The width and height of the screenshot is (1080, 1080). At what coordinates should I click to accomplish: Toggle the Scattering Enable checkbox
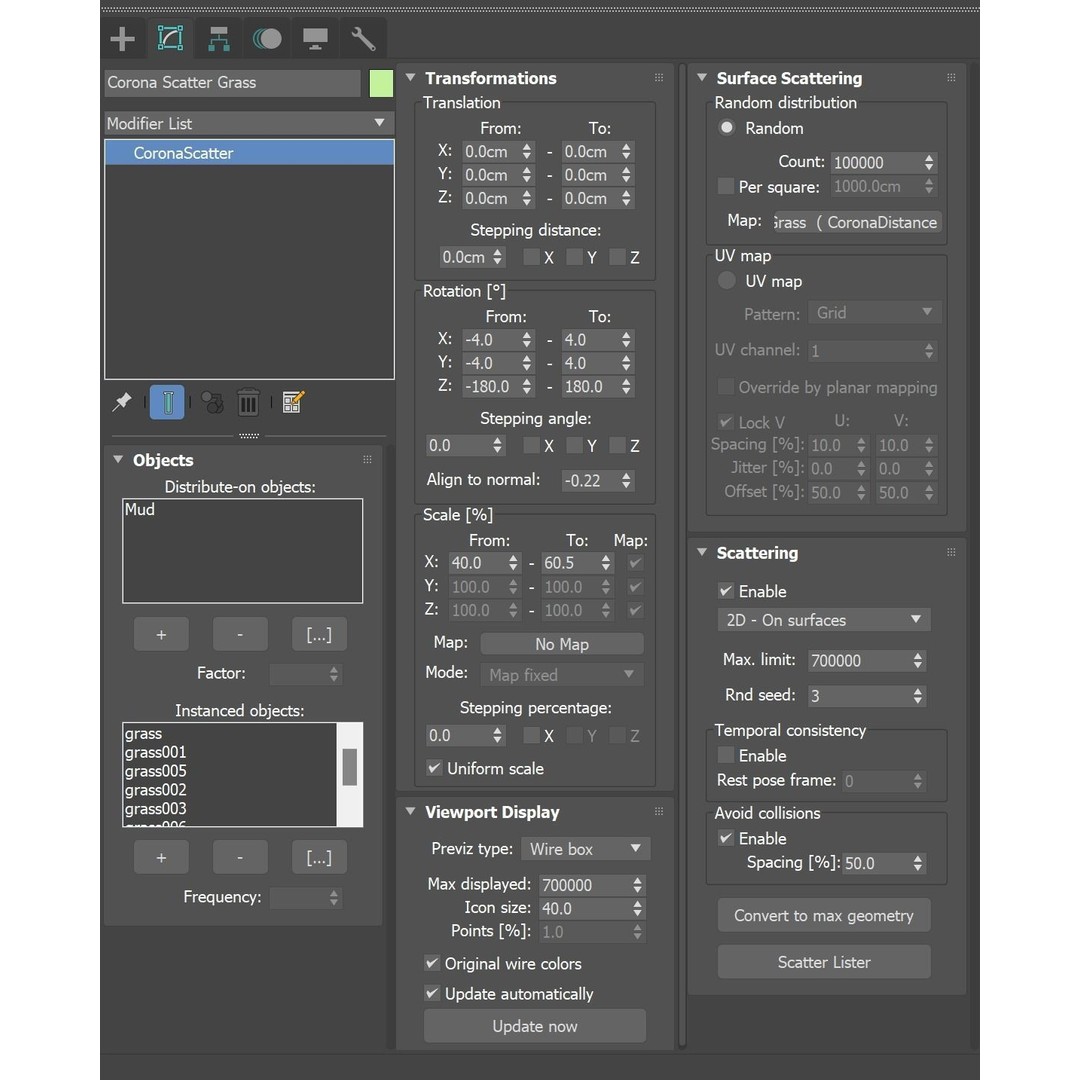tap(725, 591)
